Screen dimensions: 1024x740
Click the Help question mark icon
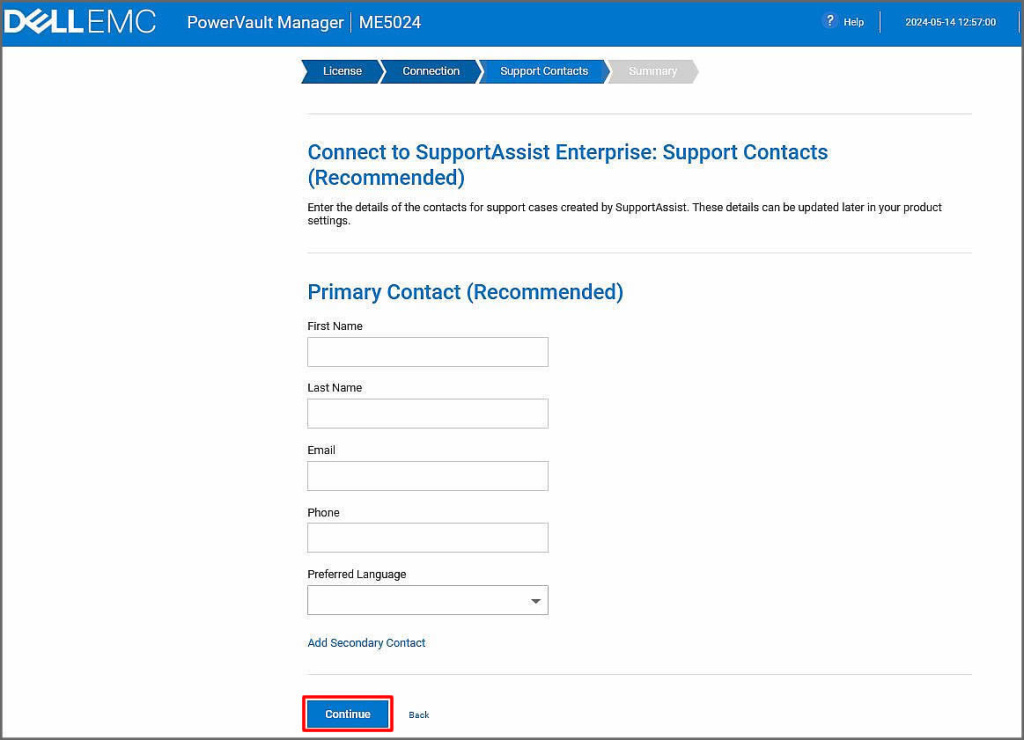[829, 21]
